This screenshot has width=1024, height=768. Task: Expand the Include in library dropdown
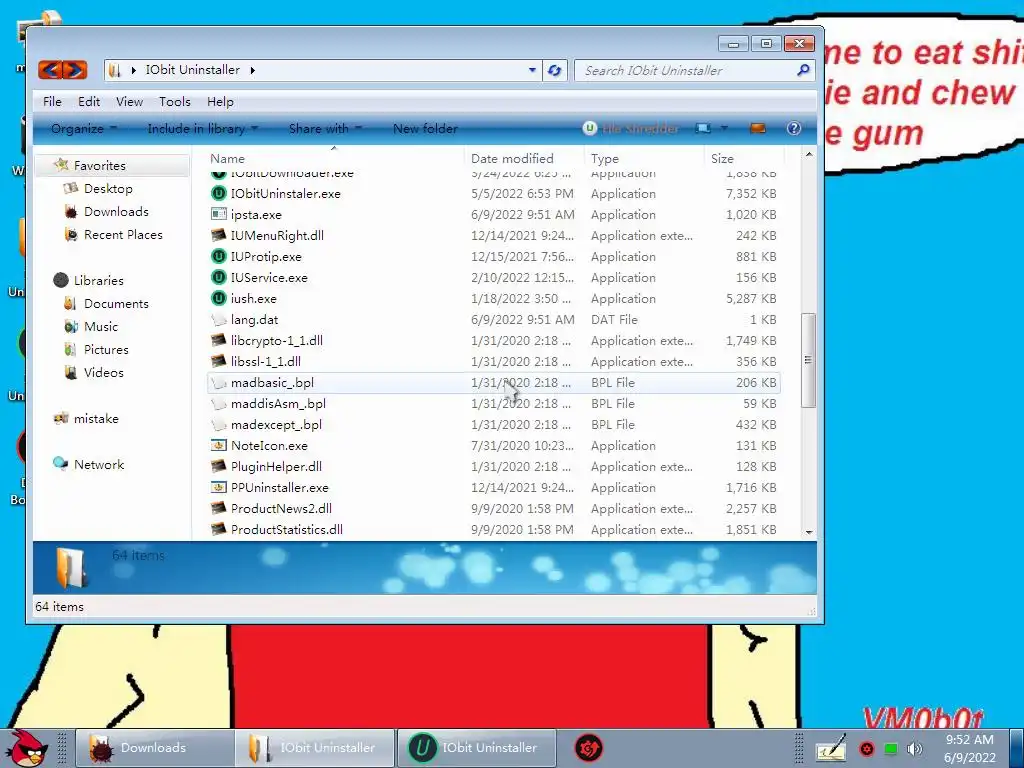[x=202, y=129]
